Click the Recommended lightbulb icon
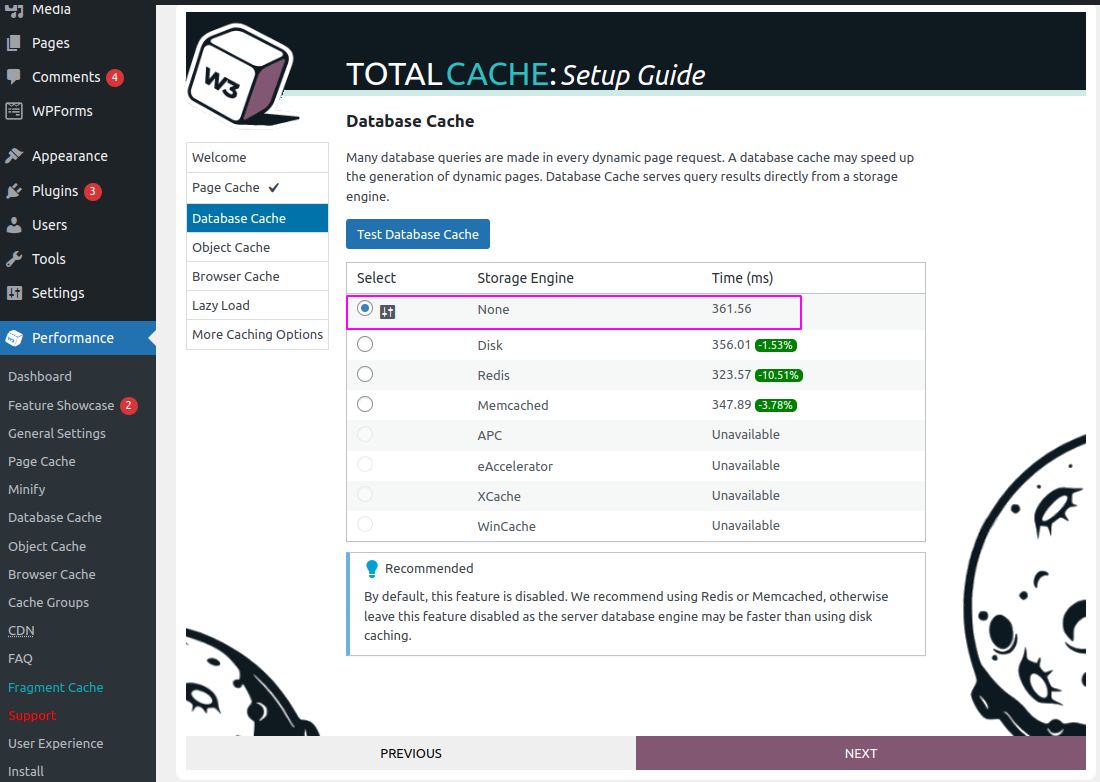This screenshot has width=1100, height=782. 372,569
